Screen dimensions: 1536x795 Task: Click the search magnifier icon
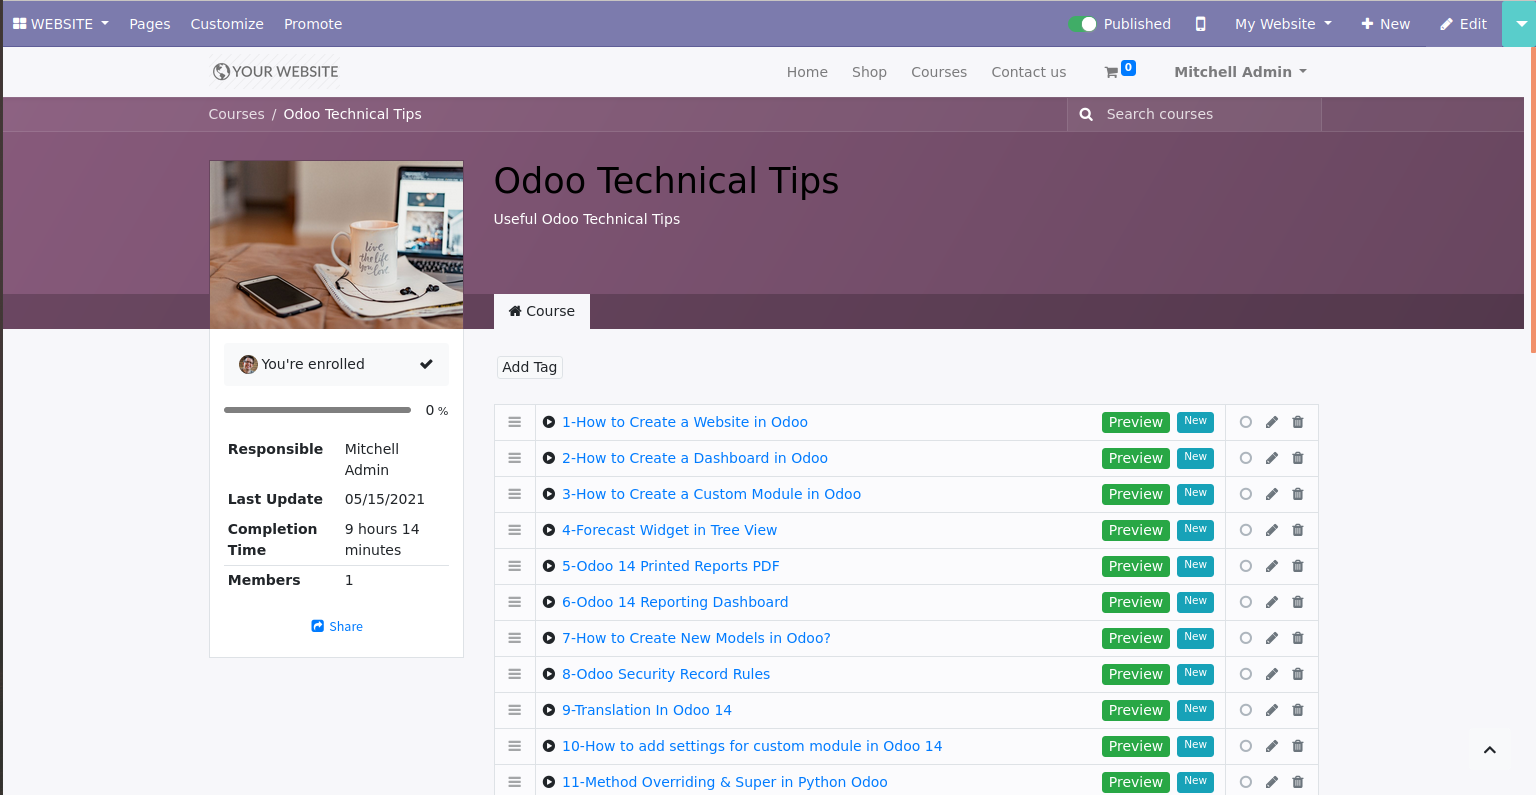coord(1086,114)
